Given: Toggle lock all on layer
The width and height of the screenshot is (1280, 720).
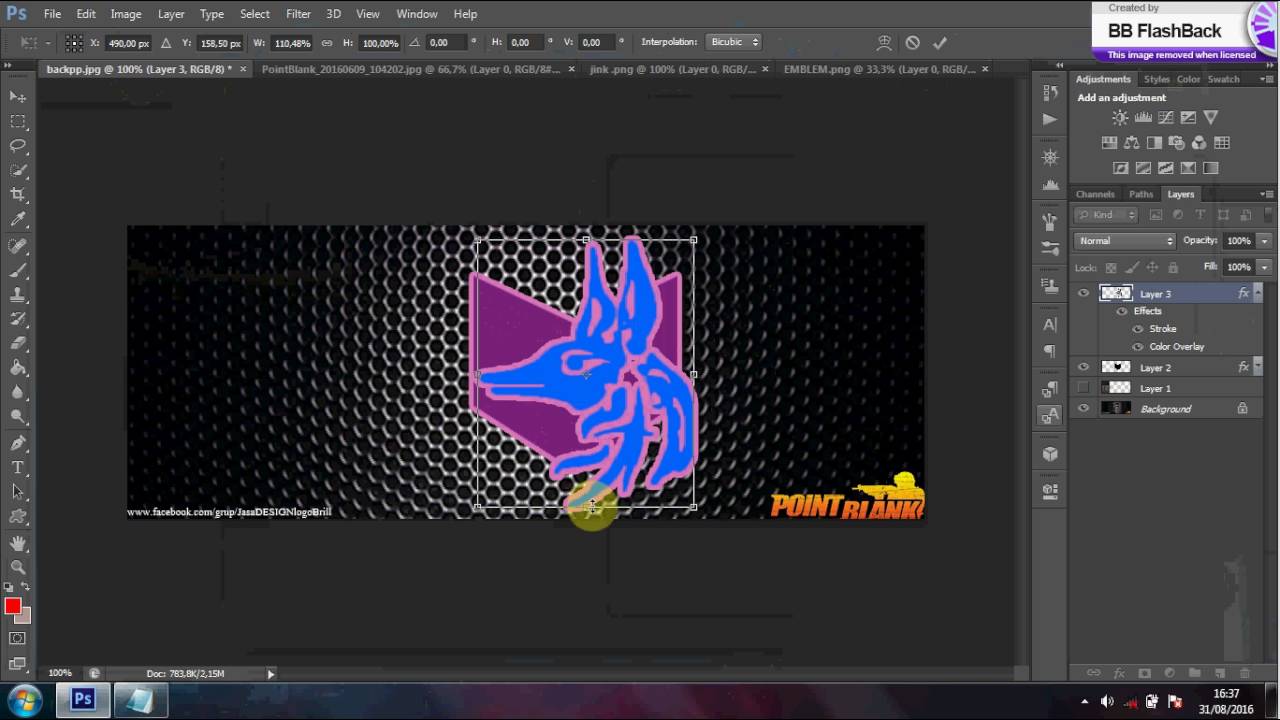Looking at the screenshot, I should [1173, 268].
